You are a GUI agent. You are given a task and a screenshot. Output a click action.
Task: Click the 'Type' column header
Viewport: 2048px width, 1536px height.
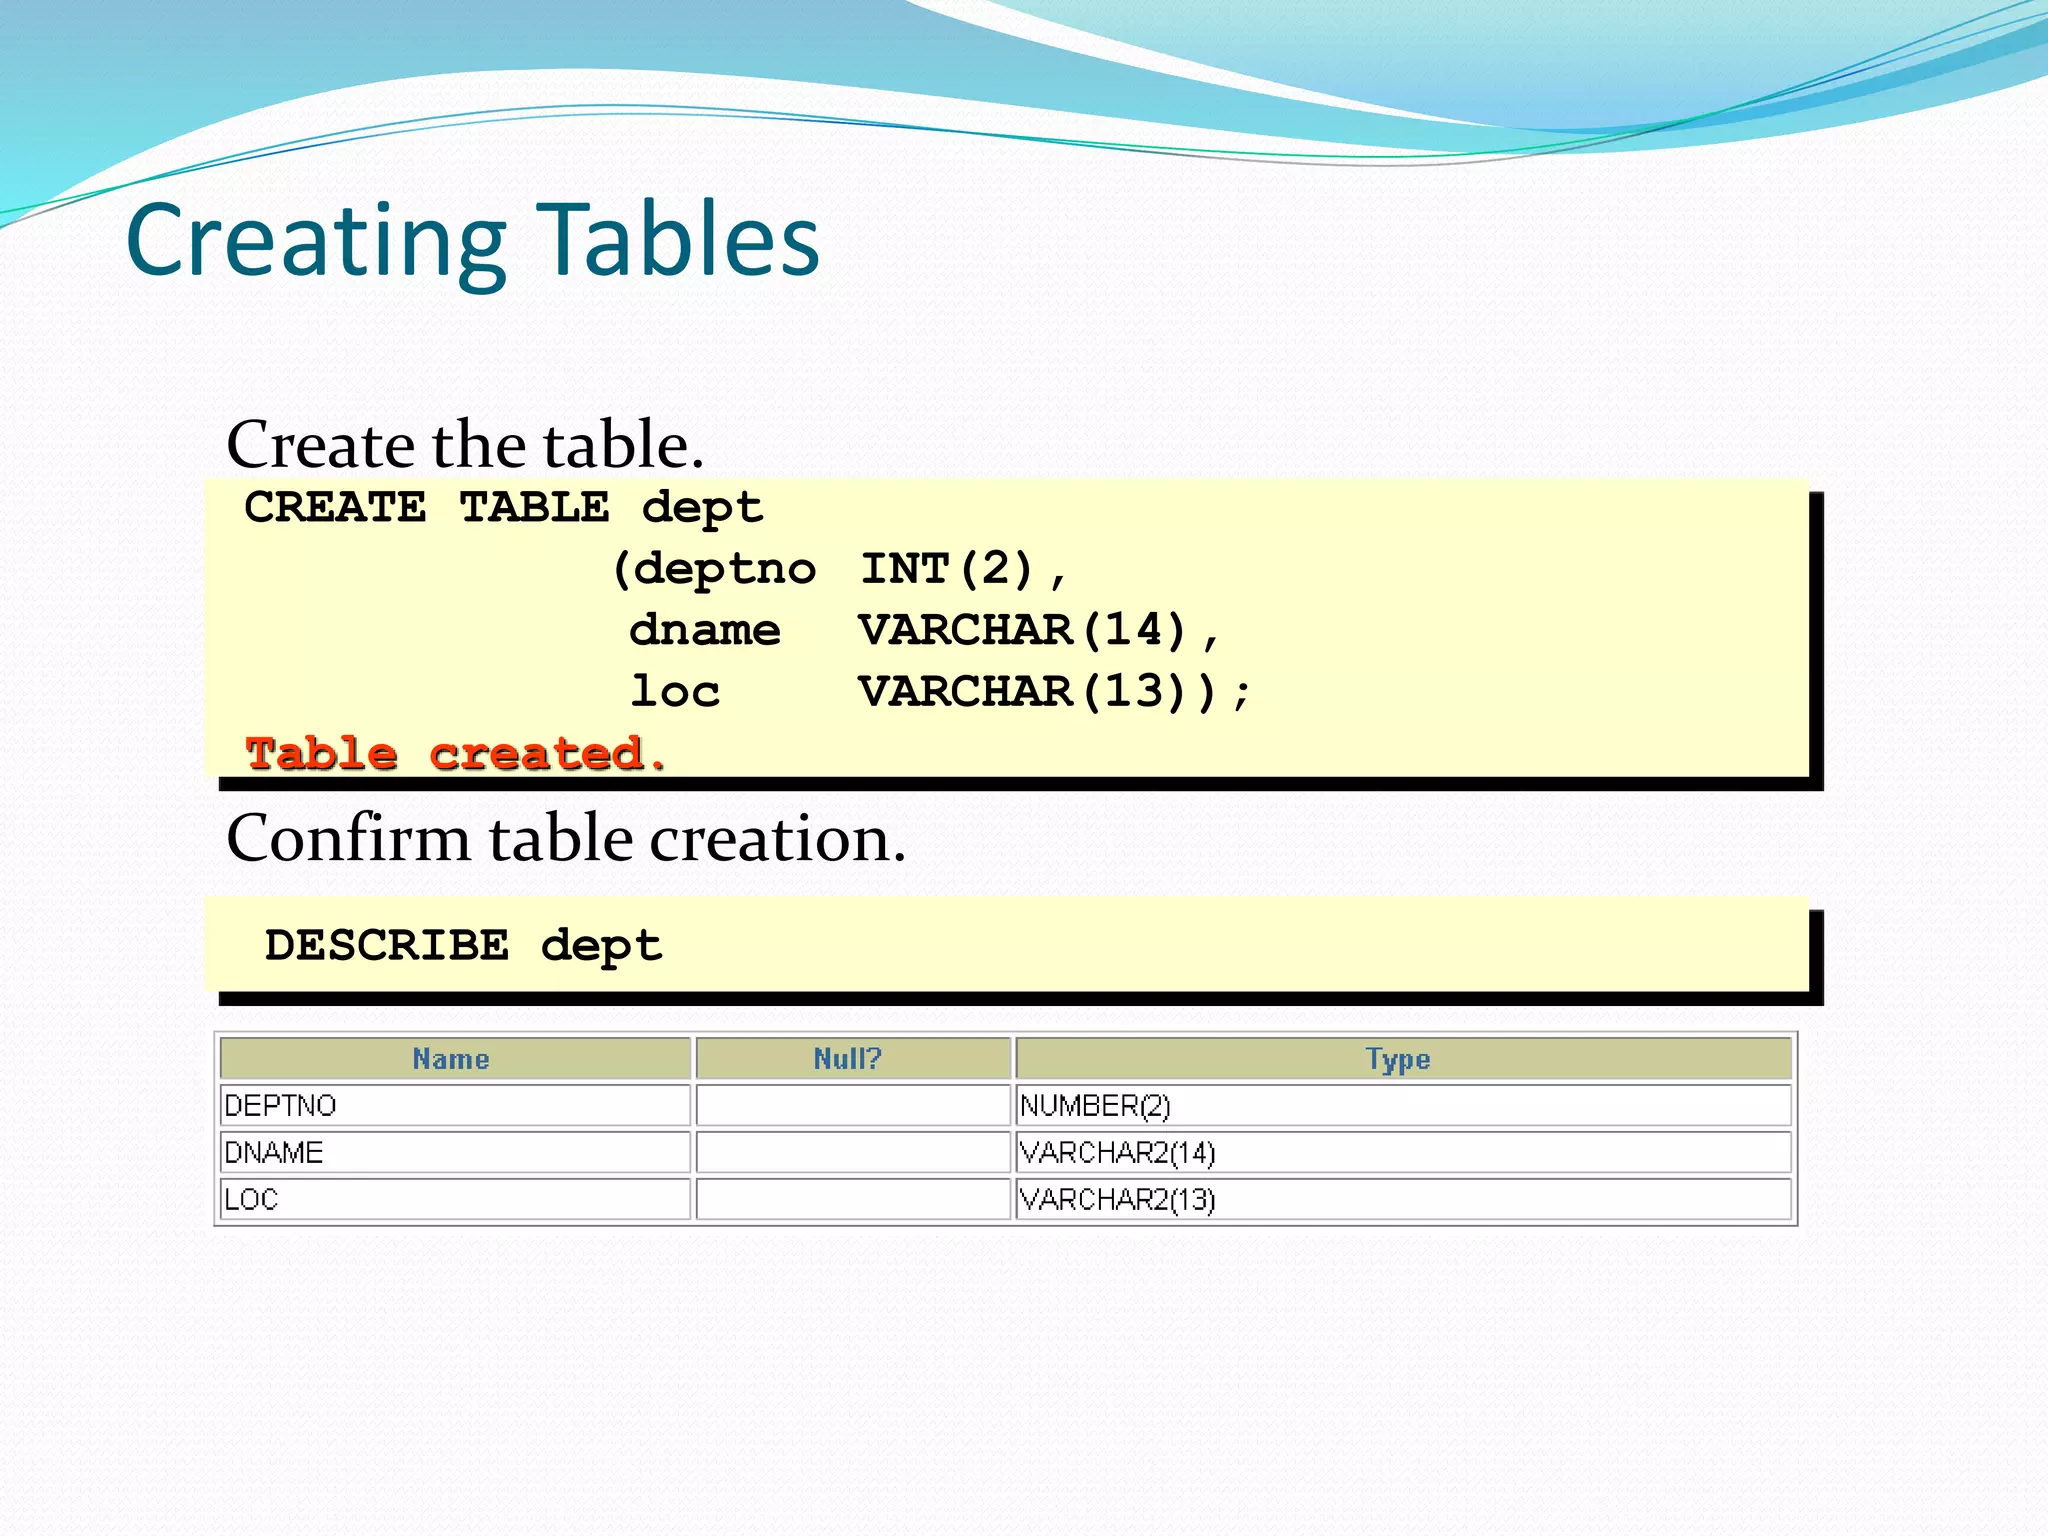[1403, 1058]
